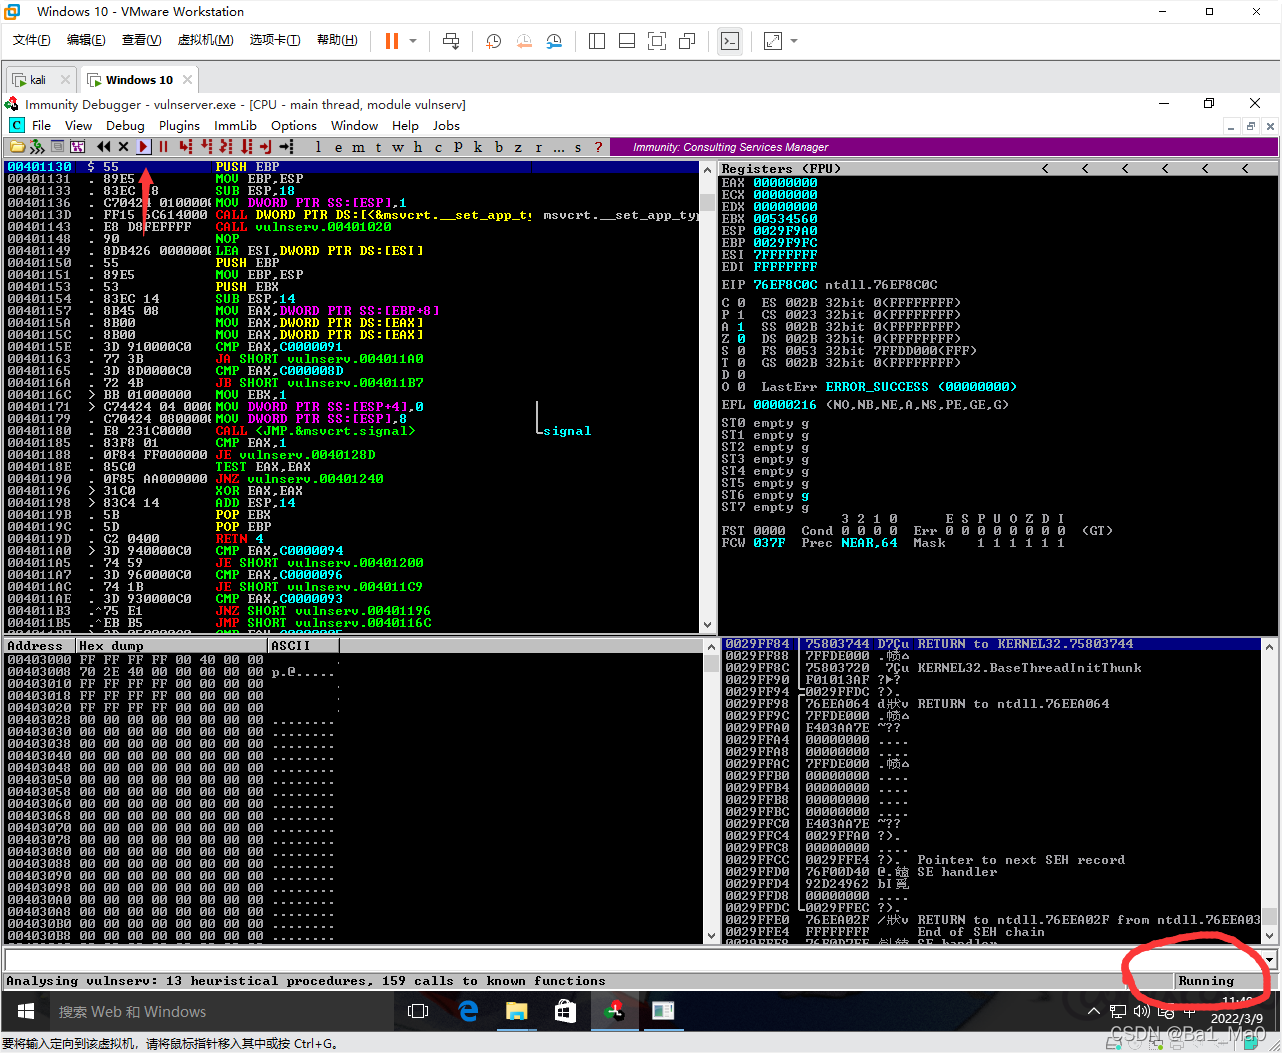Viewport: 1282px width, 1053px height.
Task: Click the Trace over icon
Action: coord(246,147)
